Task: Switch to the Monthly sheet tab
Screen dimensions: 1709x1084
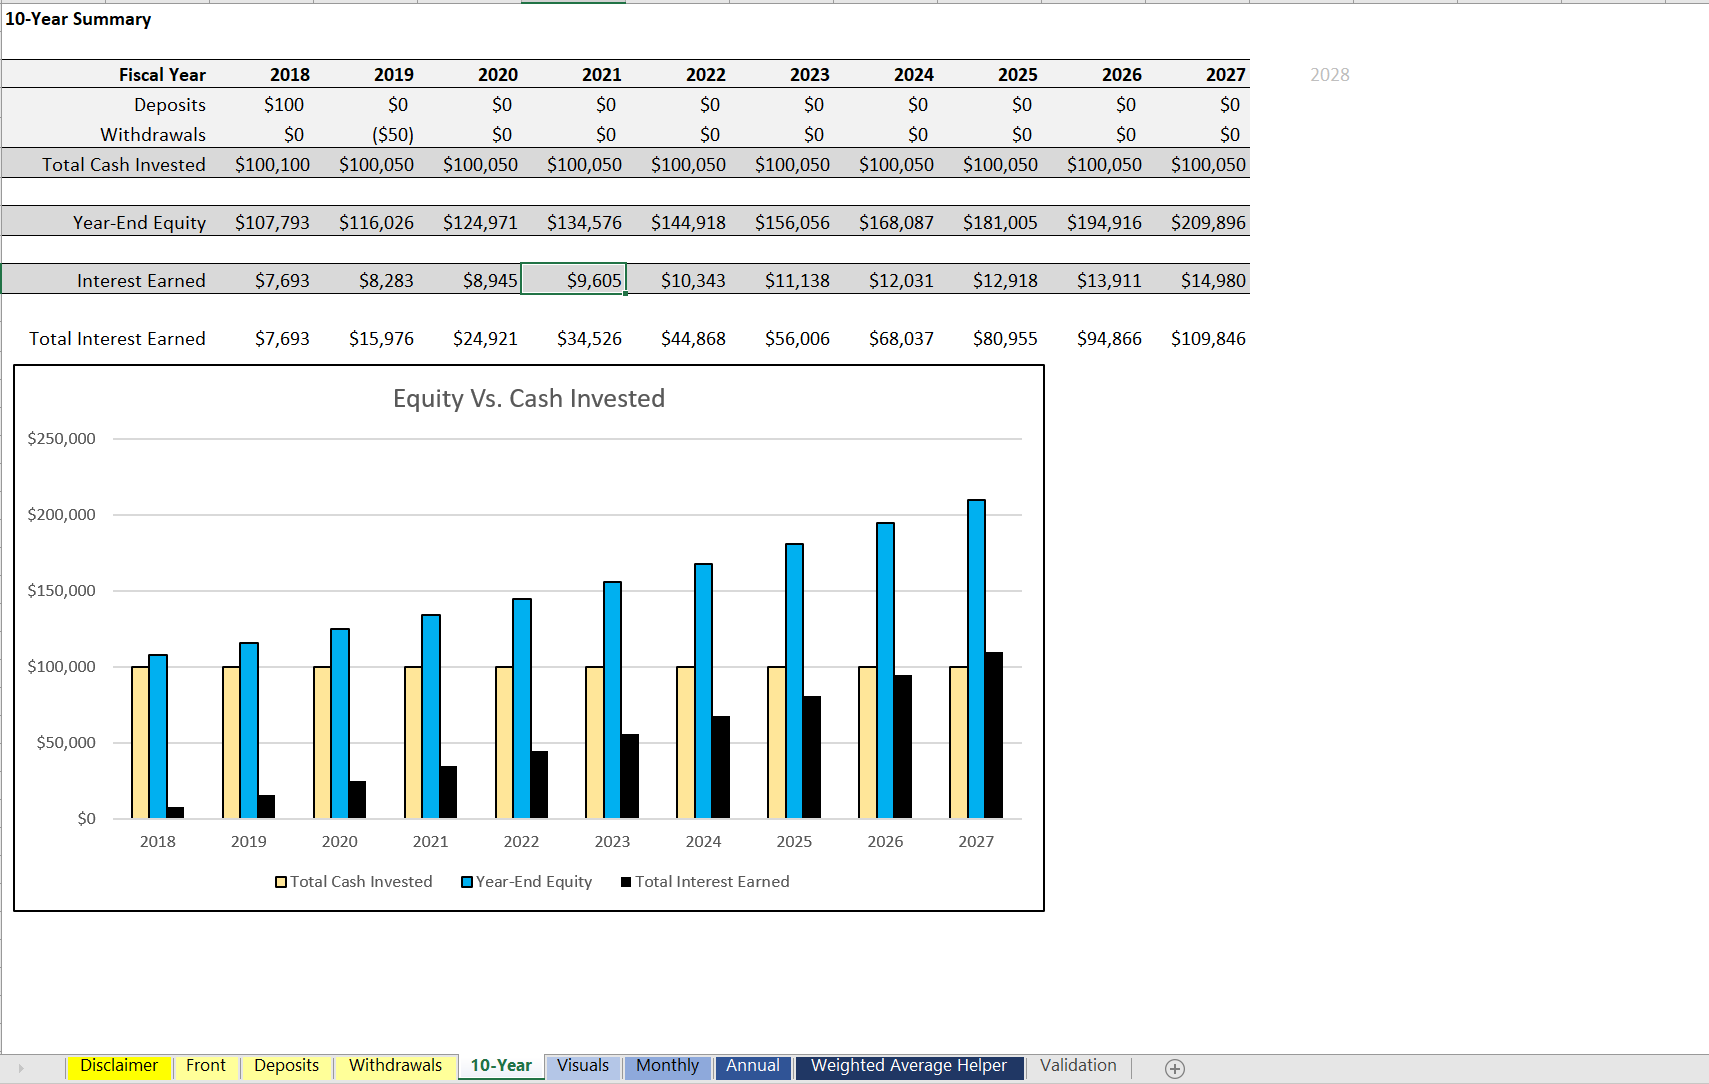Action: point(667,1066)
